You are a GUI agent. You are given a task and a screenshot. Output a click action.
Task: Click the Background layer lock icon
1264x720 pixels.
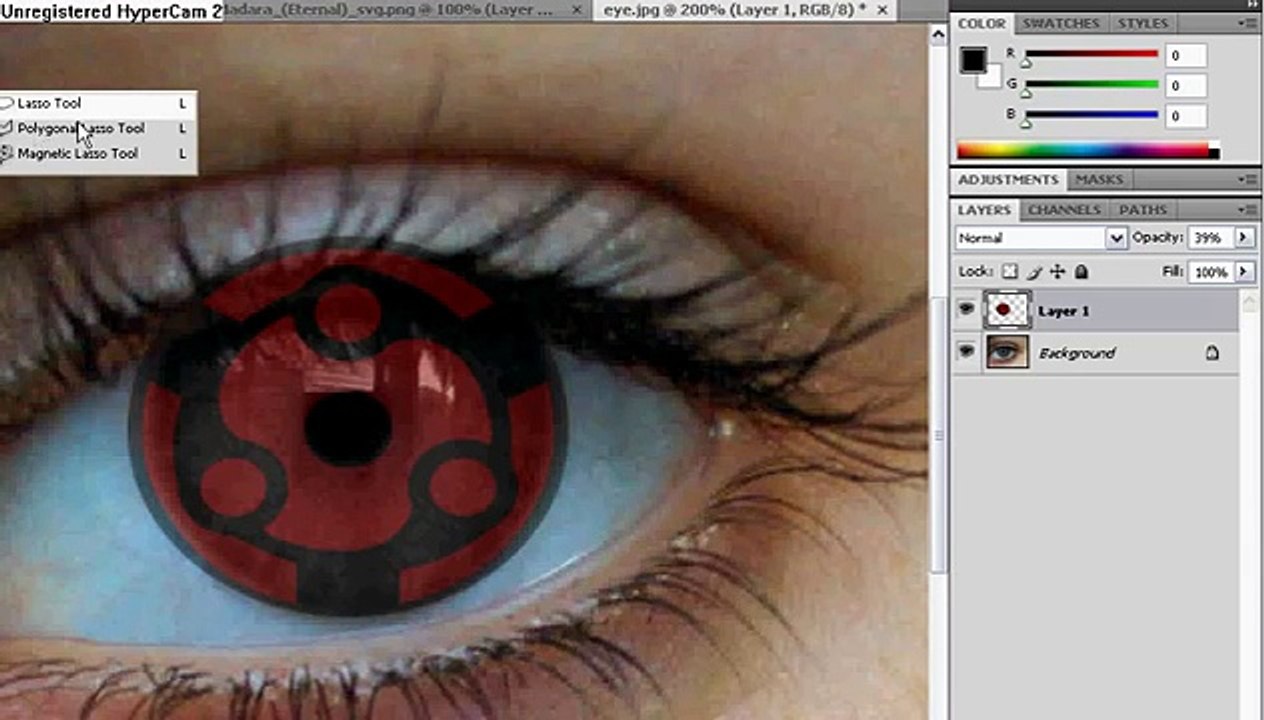click(1212, 353)
